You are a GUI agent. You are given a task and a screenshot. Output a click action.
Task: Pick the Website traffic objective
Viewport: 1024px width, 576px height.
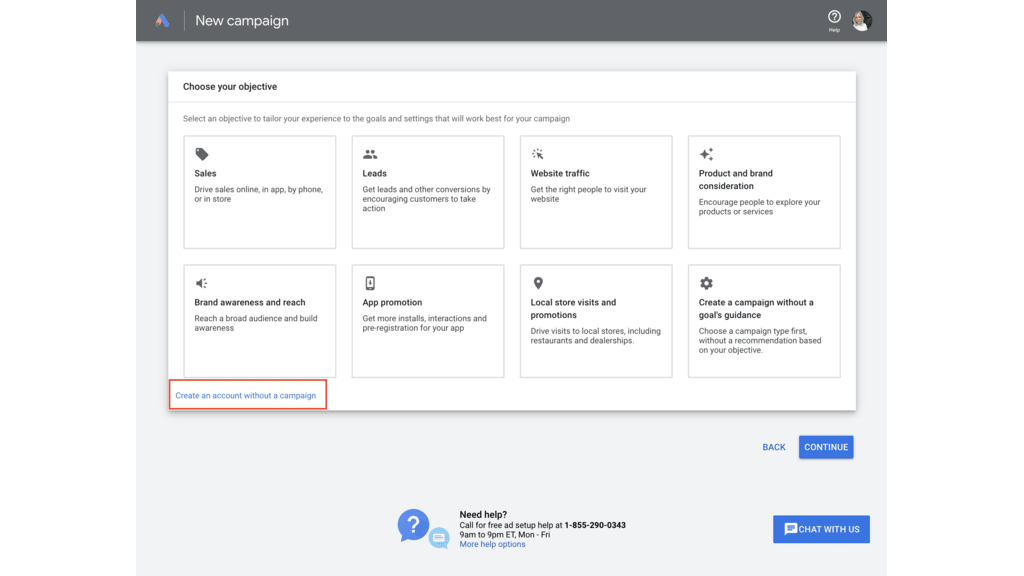(596, 192)
